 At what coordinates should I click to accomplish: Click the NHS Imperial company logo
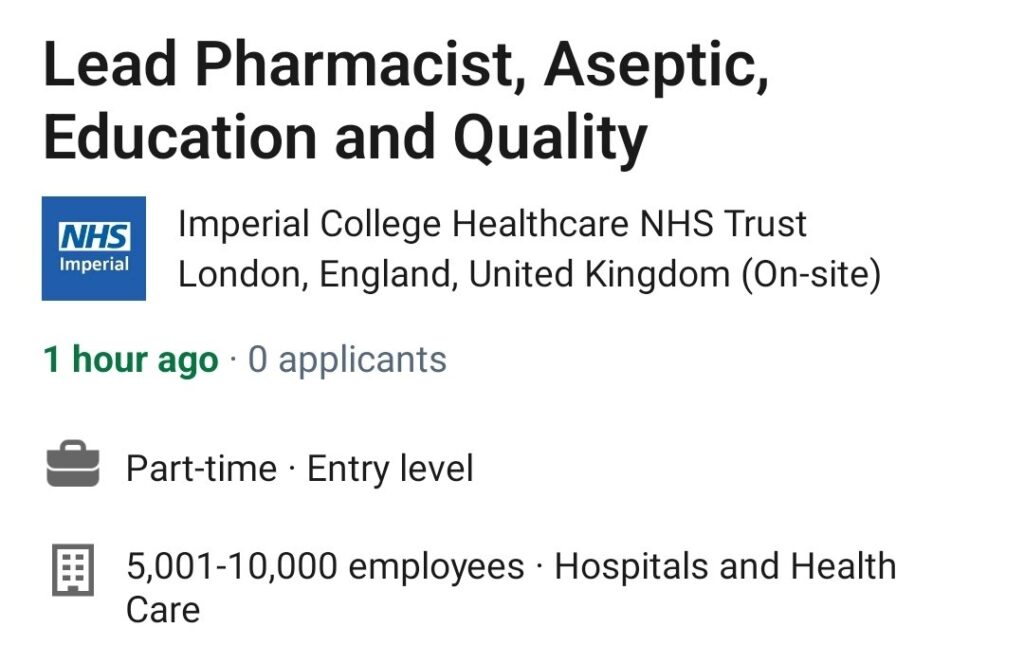tap(94, 248)
